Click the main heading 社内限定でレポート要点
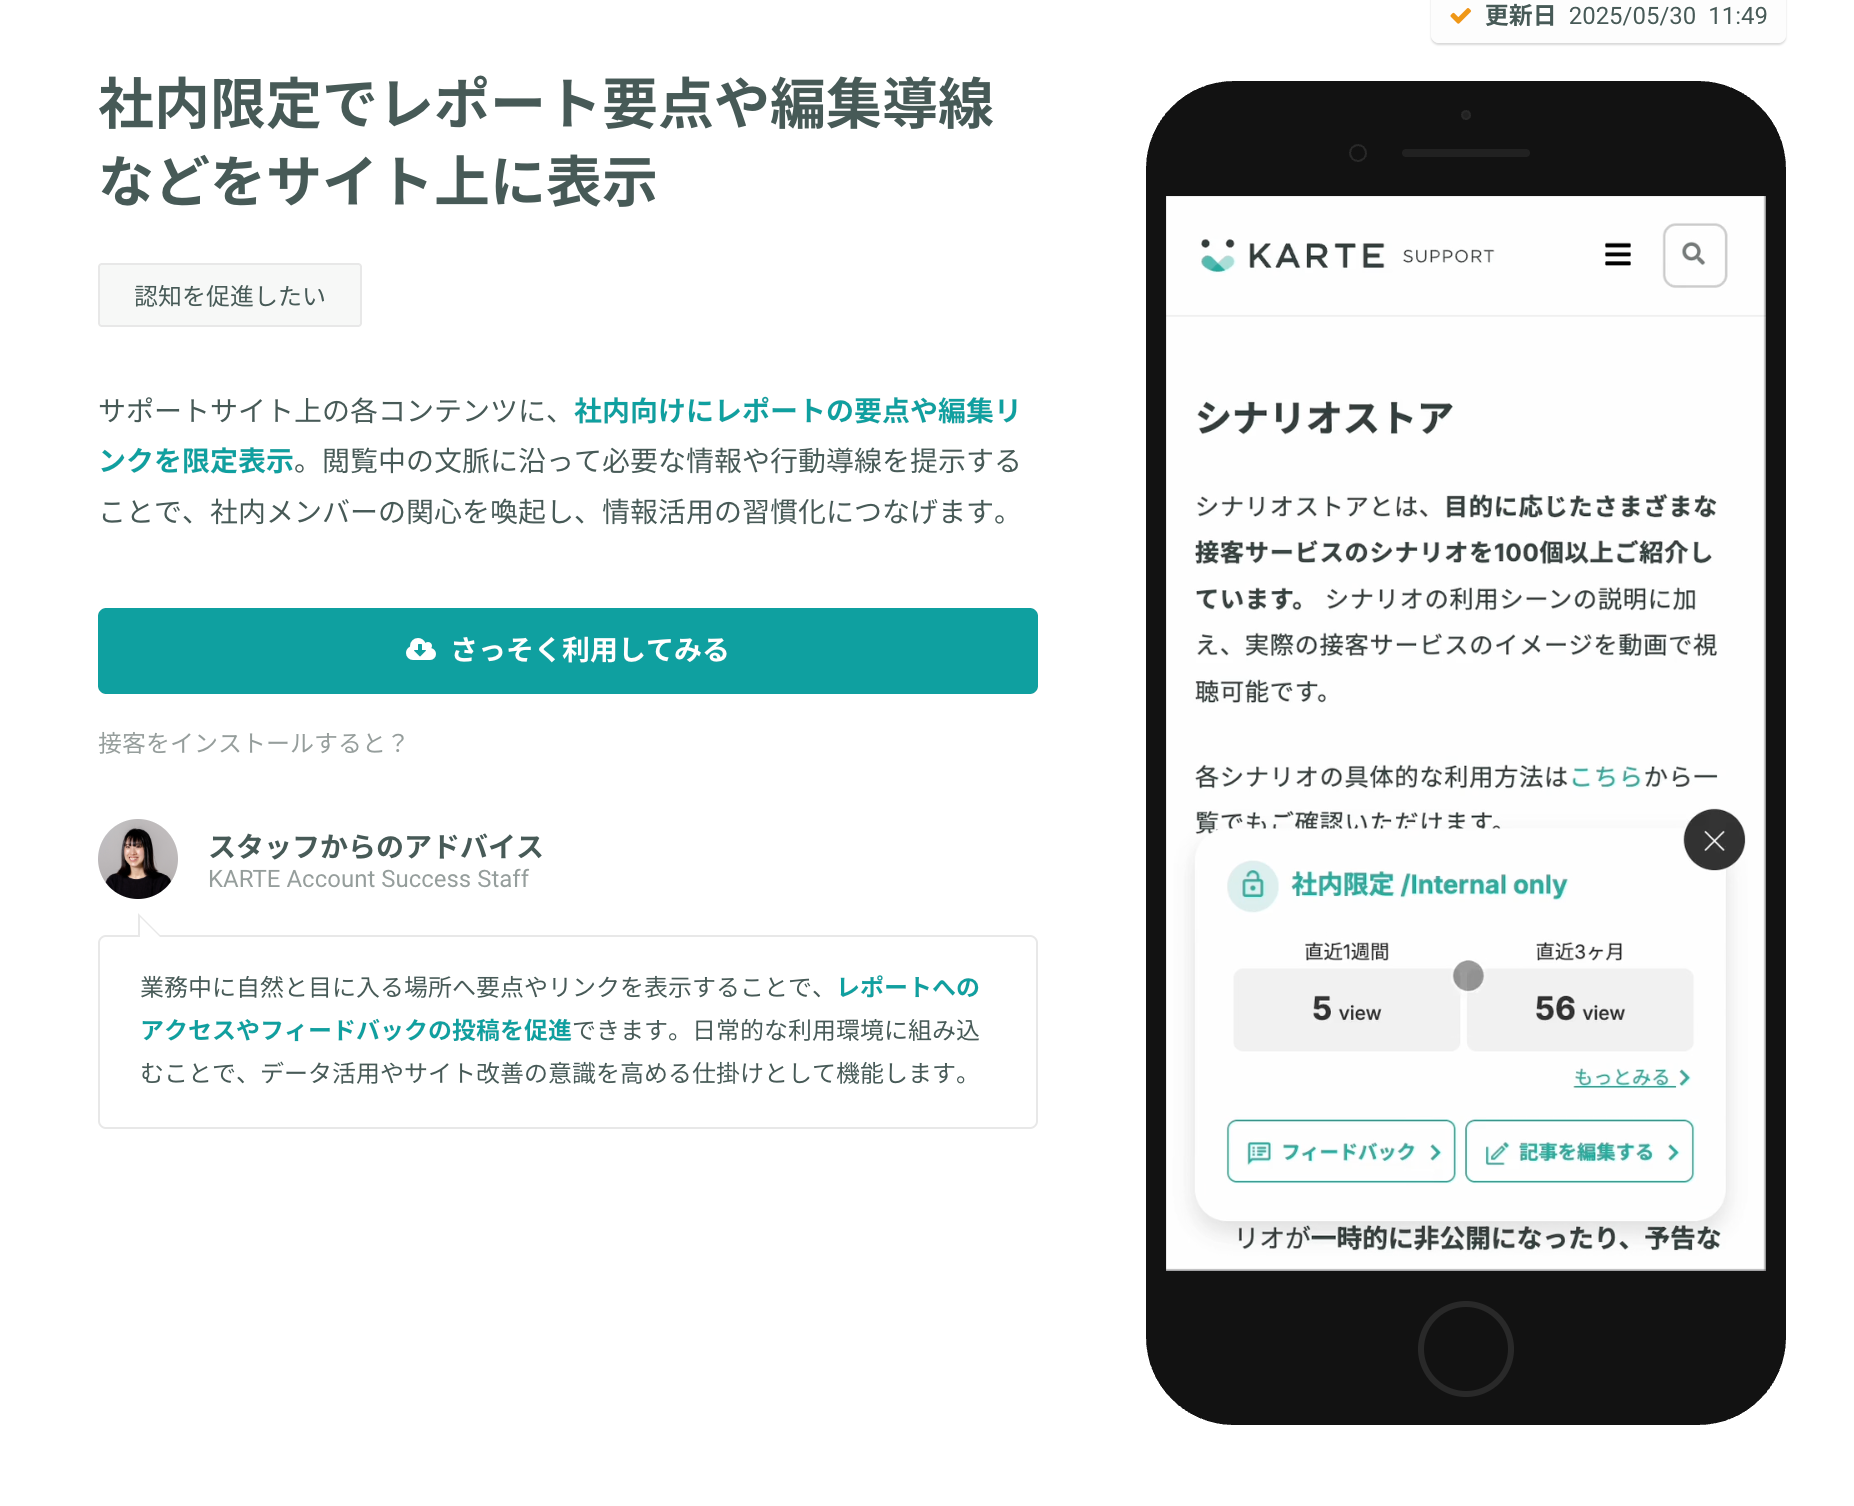 (x=546, y=142)
